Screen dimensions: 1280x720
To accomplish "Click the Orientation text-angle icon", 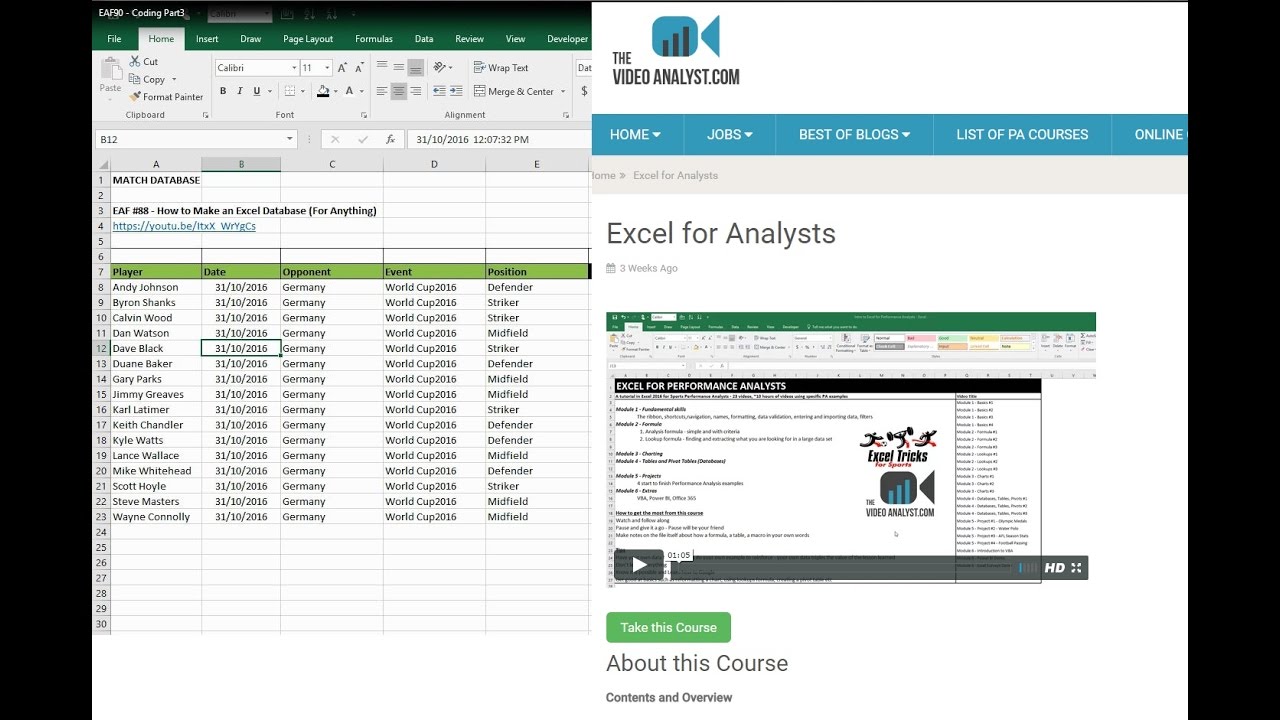I will click(441, 68).
